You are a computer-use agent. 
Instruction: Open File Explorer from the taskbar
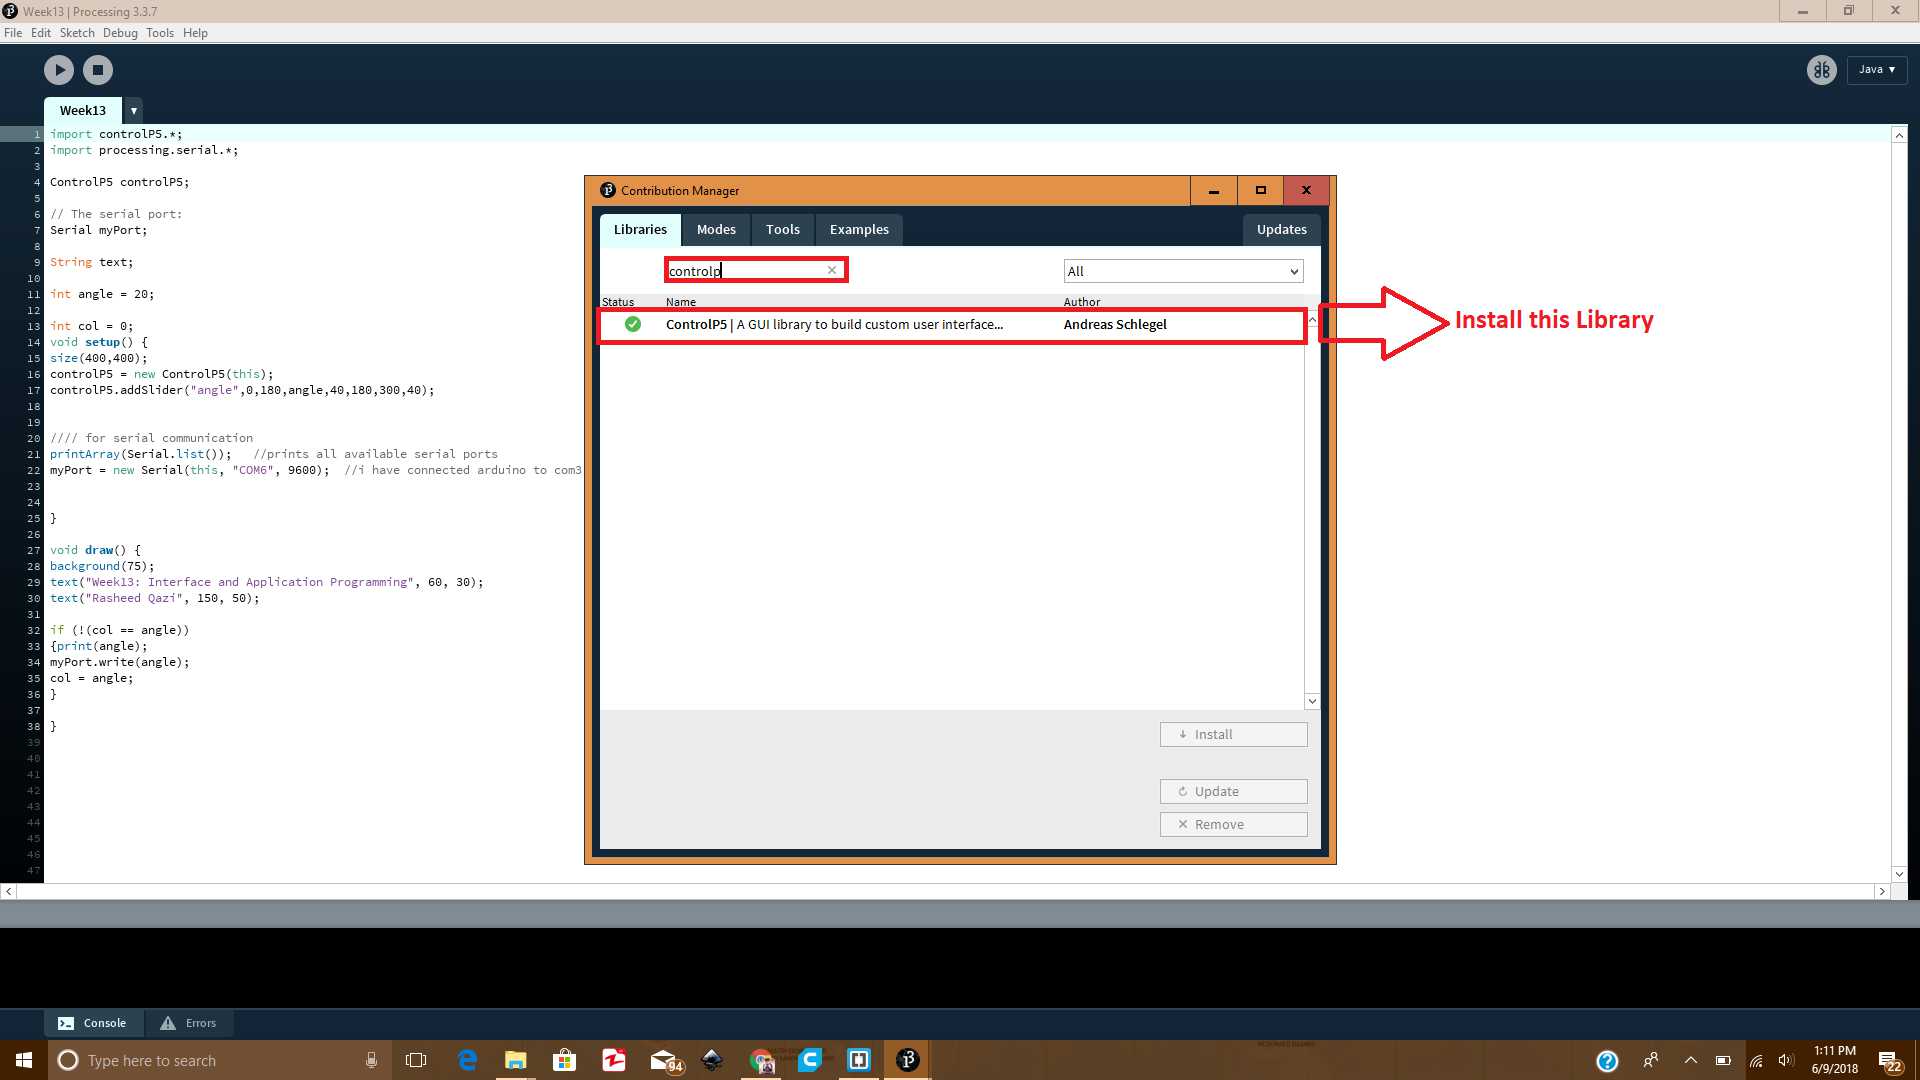[x=515, y=1060]
